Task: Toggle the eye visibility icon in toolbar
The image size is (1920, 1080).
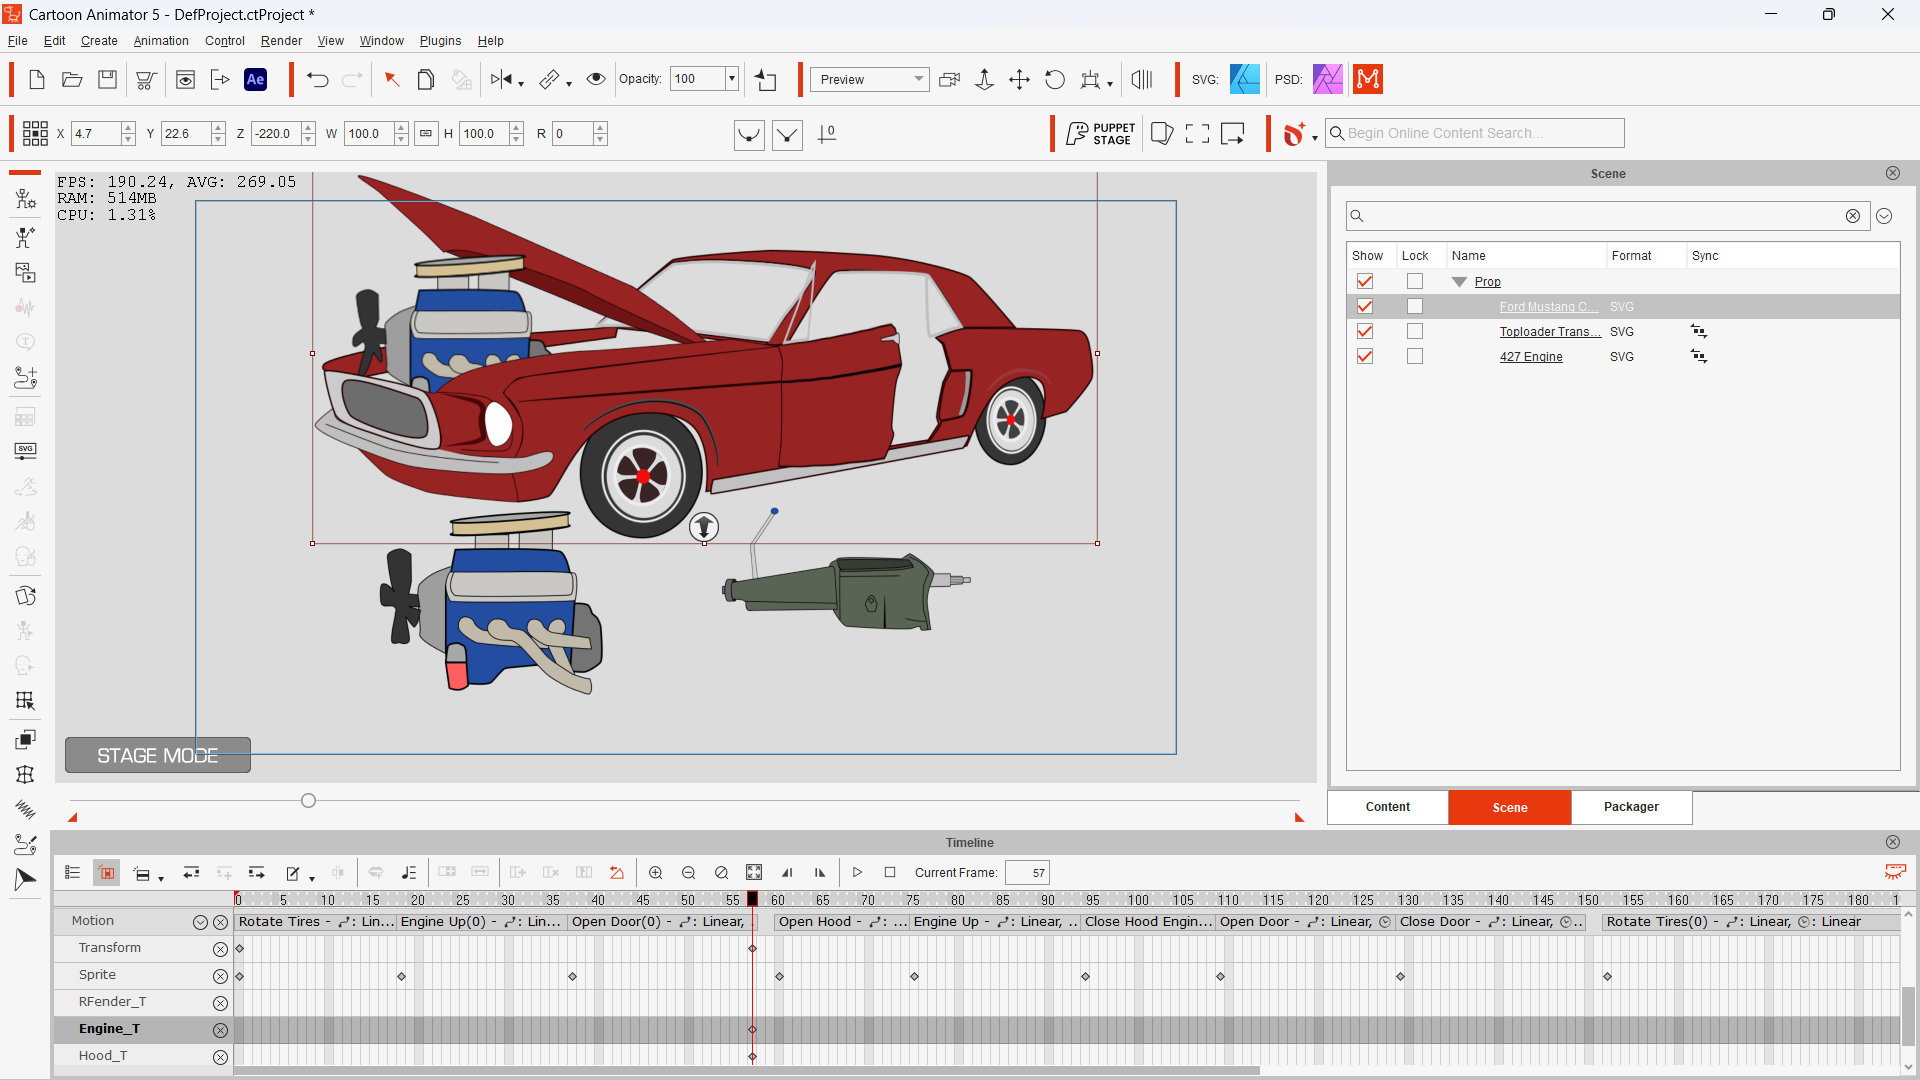Action: pos(596,79)
